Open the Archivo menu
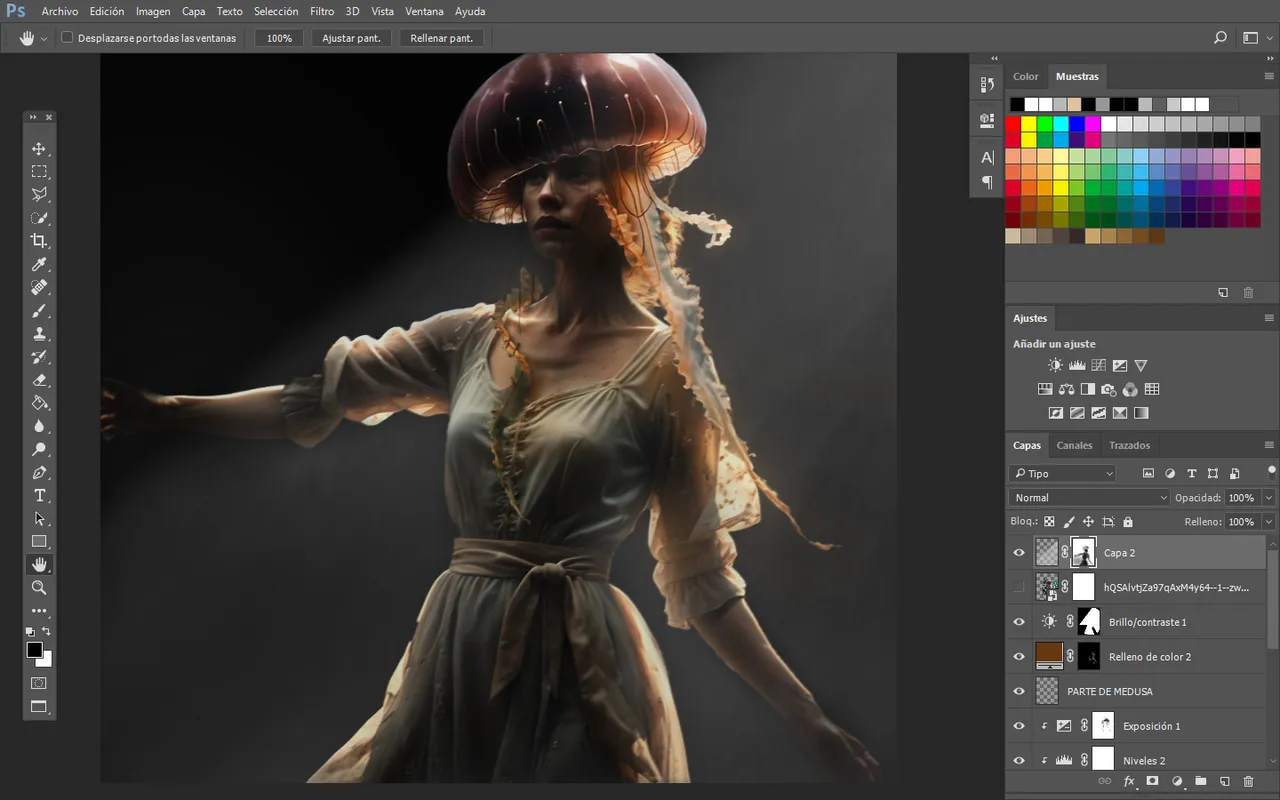Image resolution: width=1280 pixels, height=800 pixels. pos(60,12)
